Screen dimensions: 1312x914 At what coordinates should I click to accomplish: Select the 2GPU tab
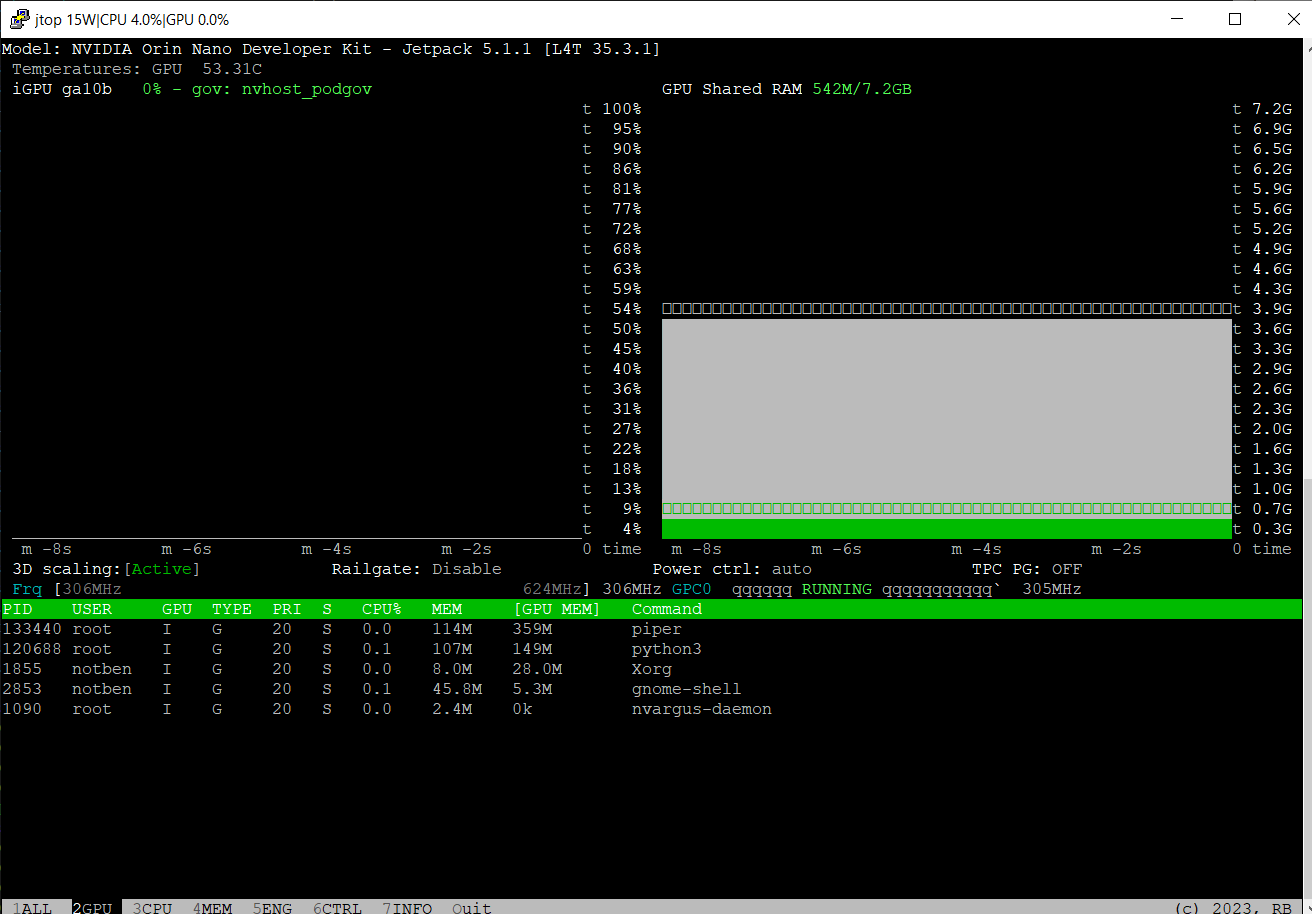(x=92, y=908)
